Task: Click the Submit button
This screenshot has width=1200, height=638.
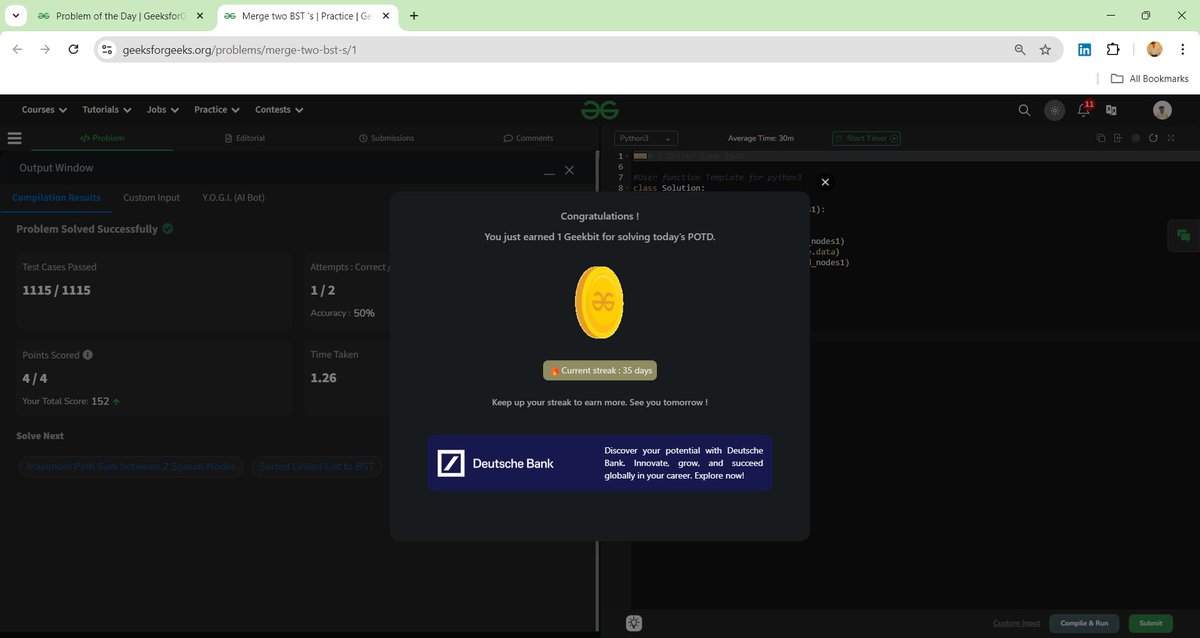Action: [x=1151, y=623]
